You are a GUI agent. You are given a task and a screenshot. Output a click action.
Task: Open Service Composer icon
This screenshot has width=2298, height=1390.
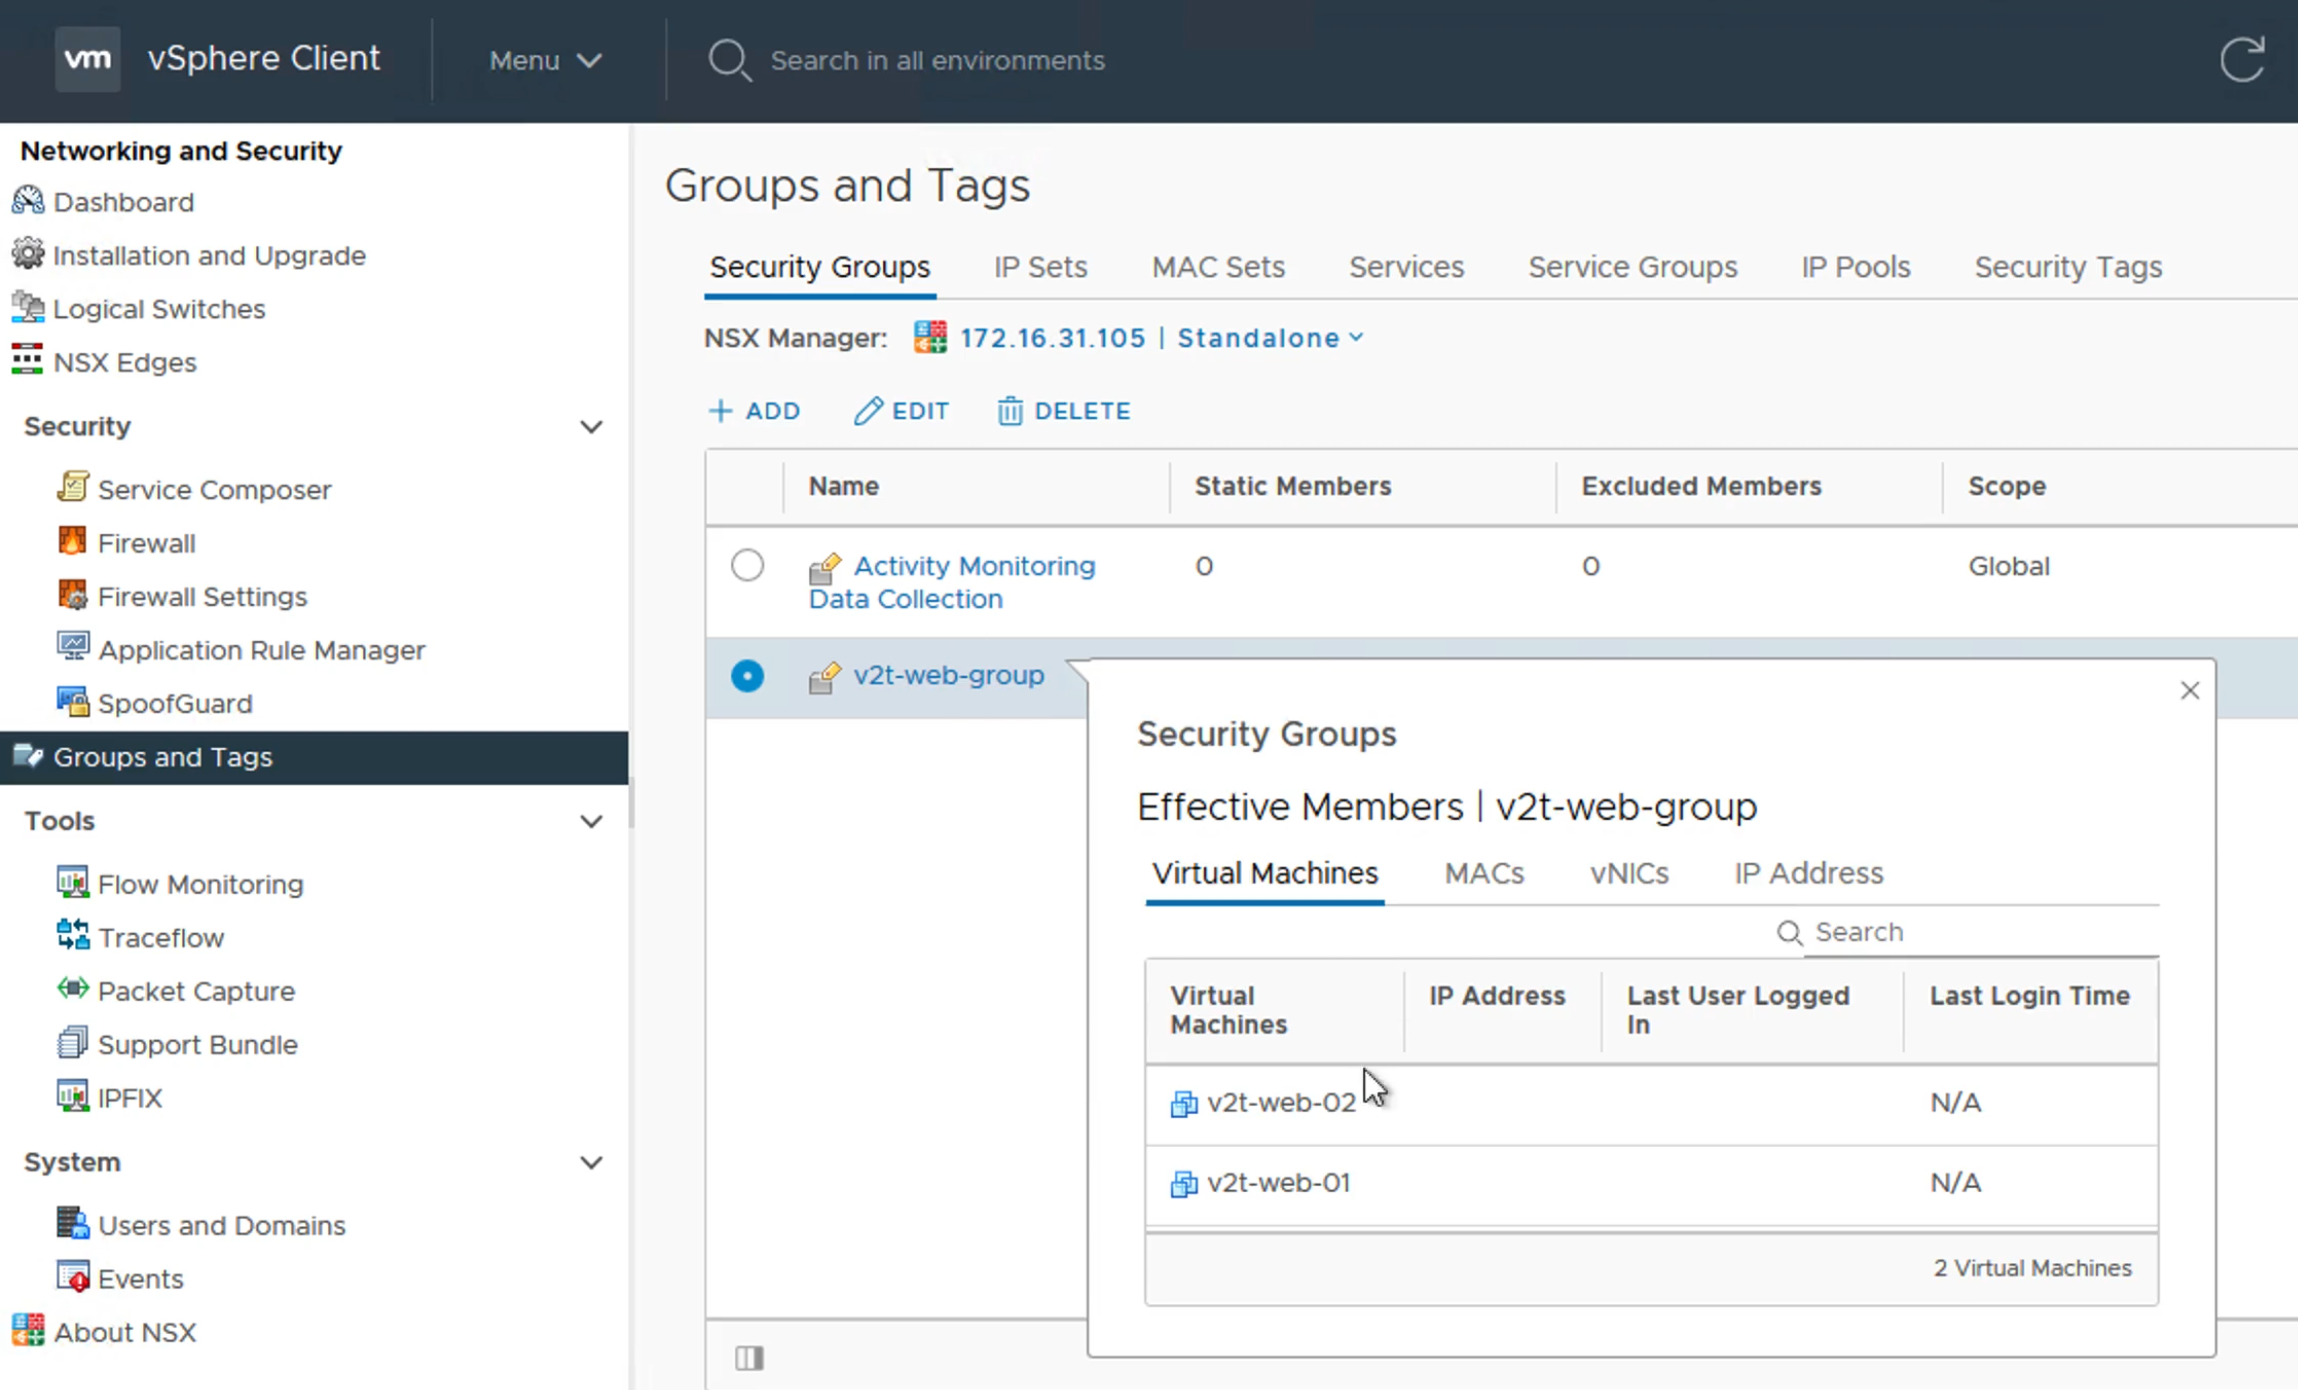pos(72,488)
